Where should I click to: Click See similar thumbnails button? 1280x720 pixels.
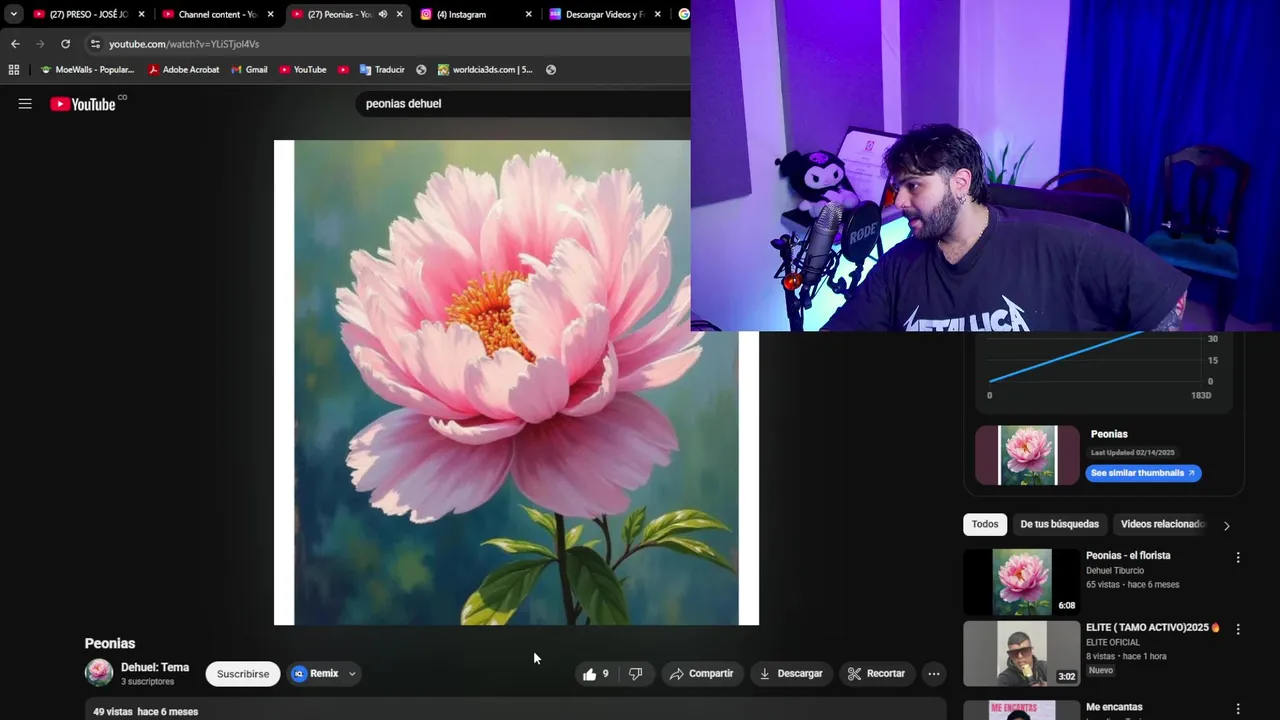tap(1144, 473)
